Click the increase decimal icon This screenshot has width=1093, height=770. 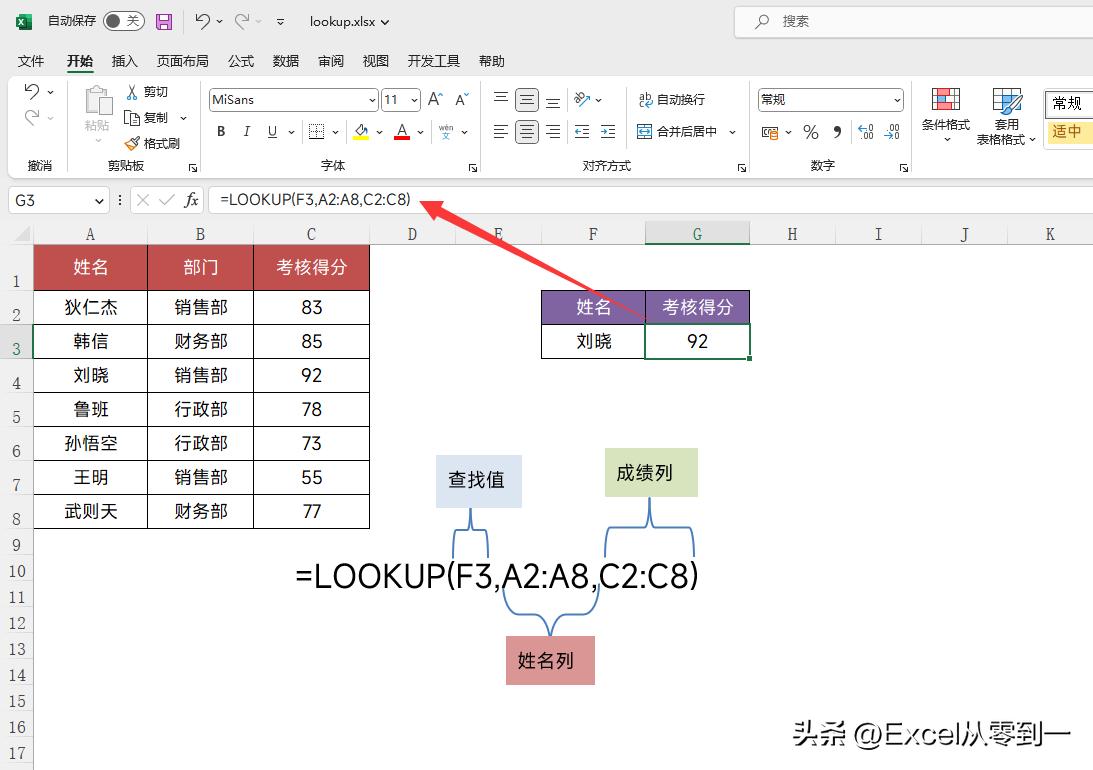(x=866, y=132)
